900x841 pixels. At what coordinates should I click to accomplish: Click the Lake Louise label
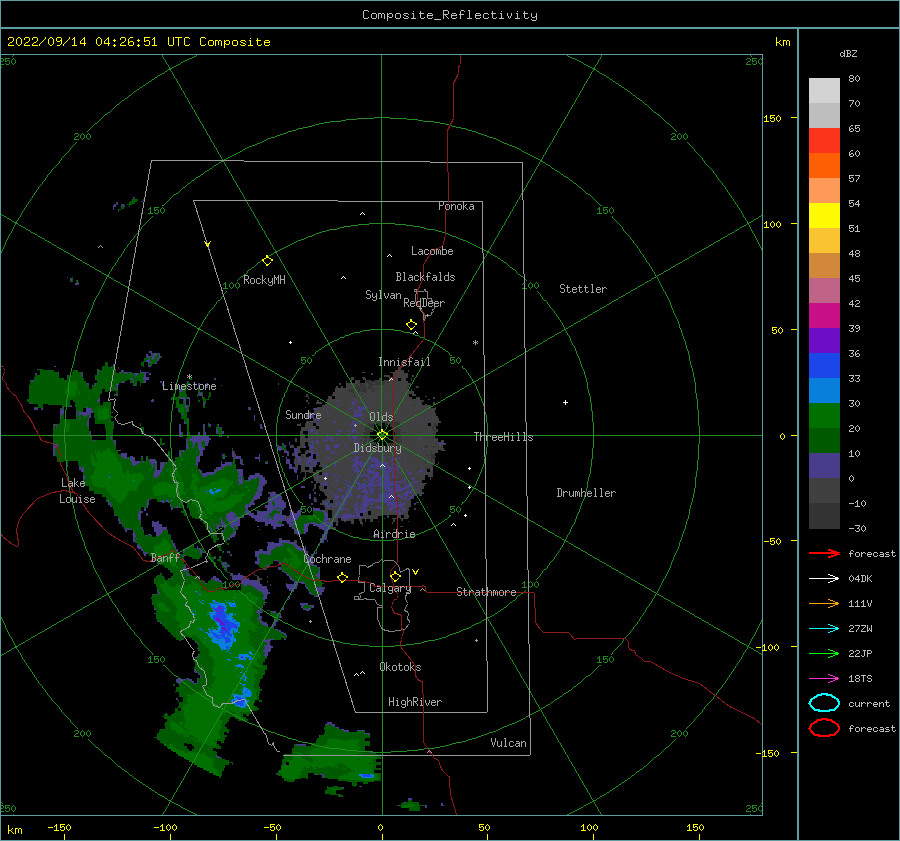pos(77,491)
